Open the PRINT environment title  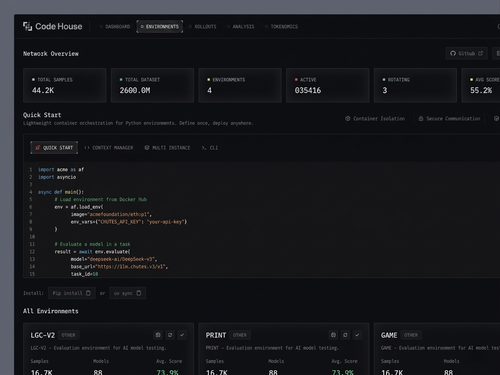[x=216, y=335]
